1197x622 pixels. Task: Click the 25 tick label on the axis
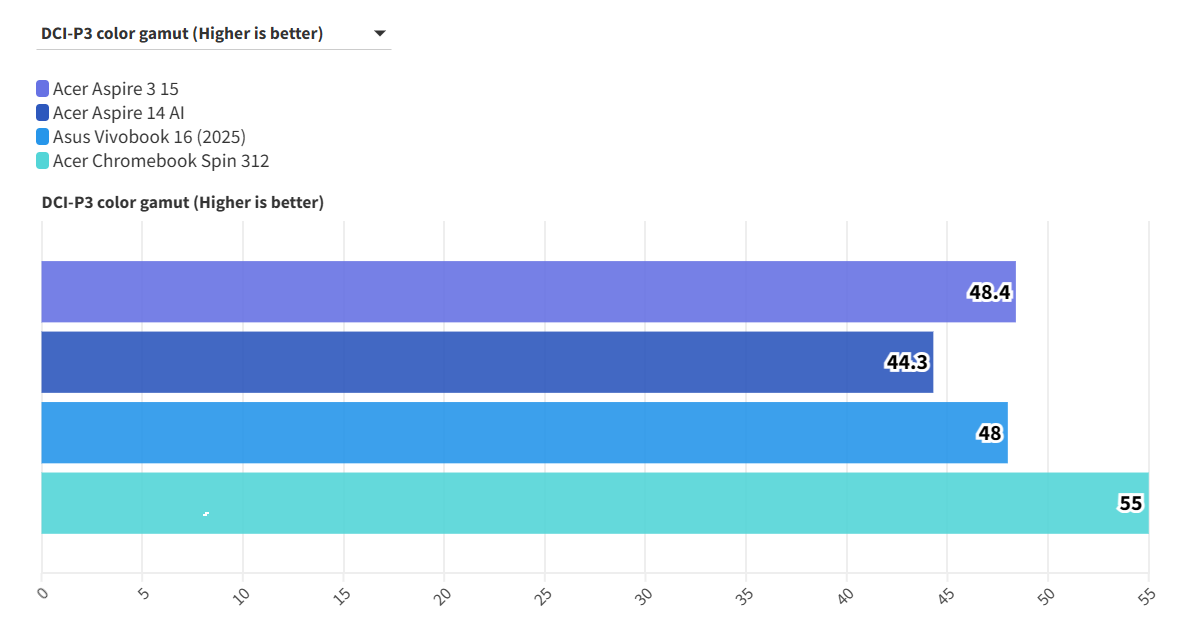pos(545,594)
